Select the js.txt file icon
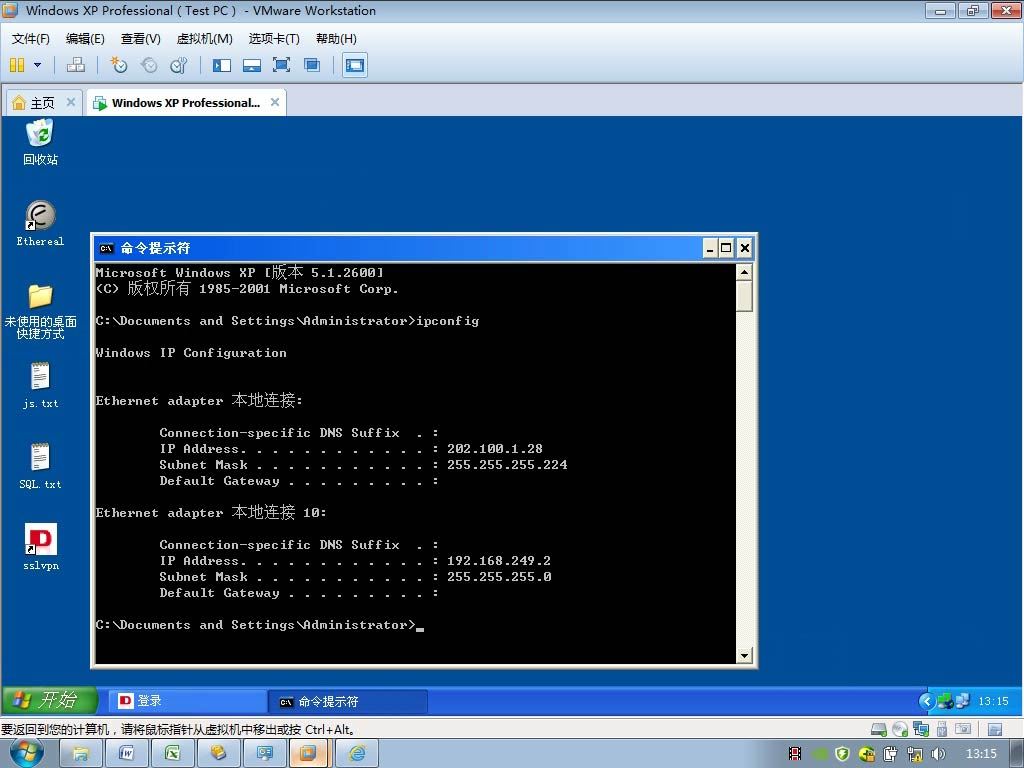1024x768 pixels. tap(40, 385)
